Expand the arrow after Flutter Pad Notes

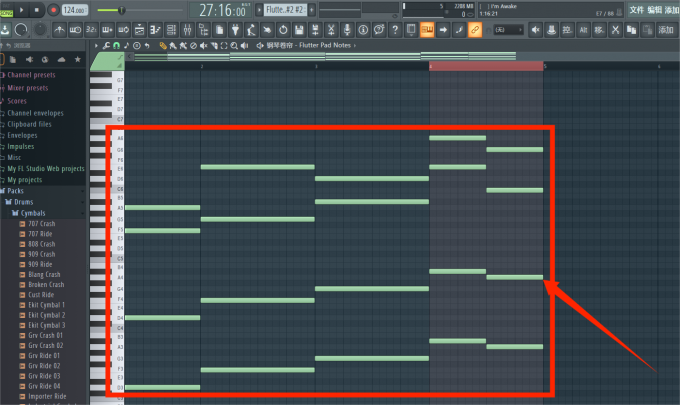click(x=354, y=46)
